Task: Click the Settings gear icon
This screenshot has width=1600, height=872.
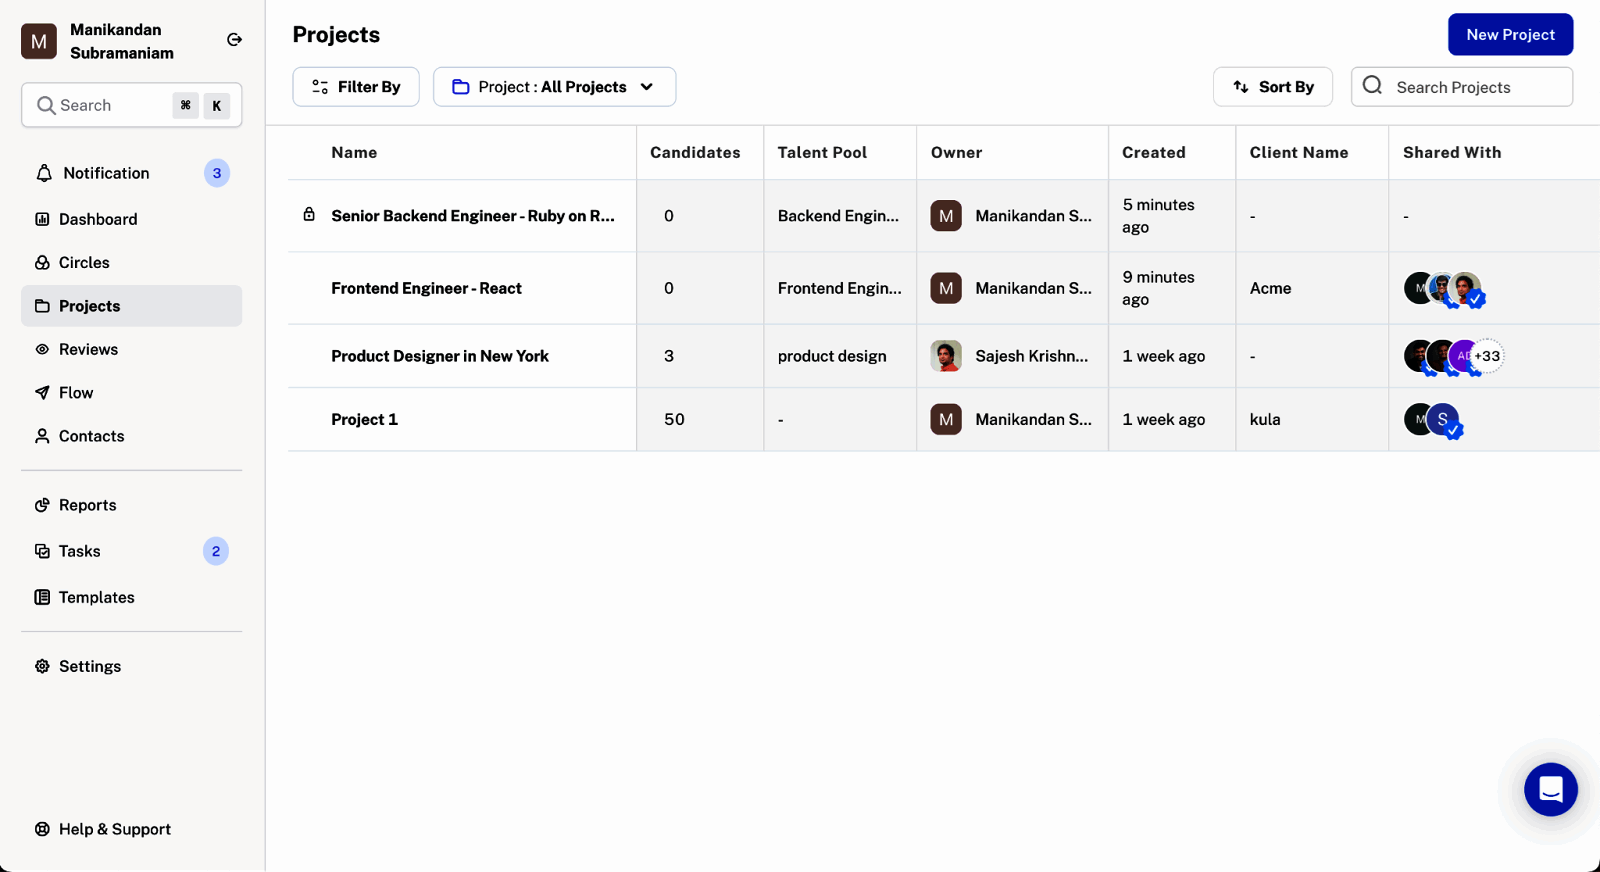Action: (x=42, y=666)
